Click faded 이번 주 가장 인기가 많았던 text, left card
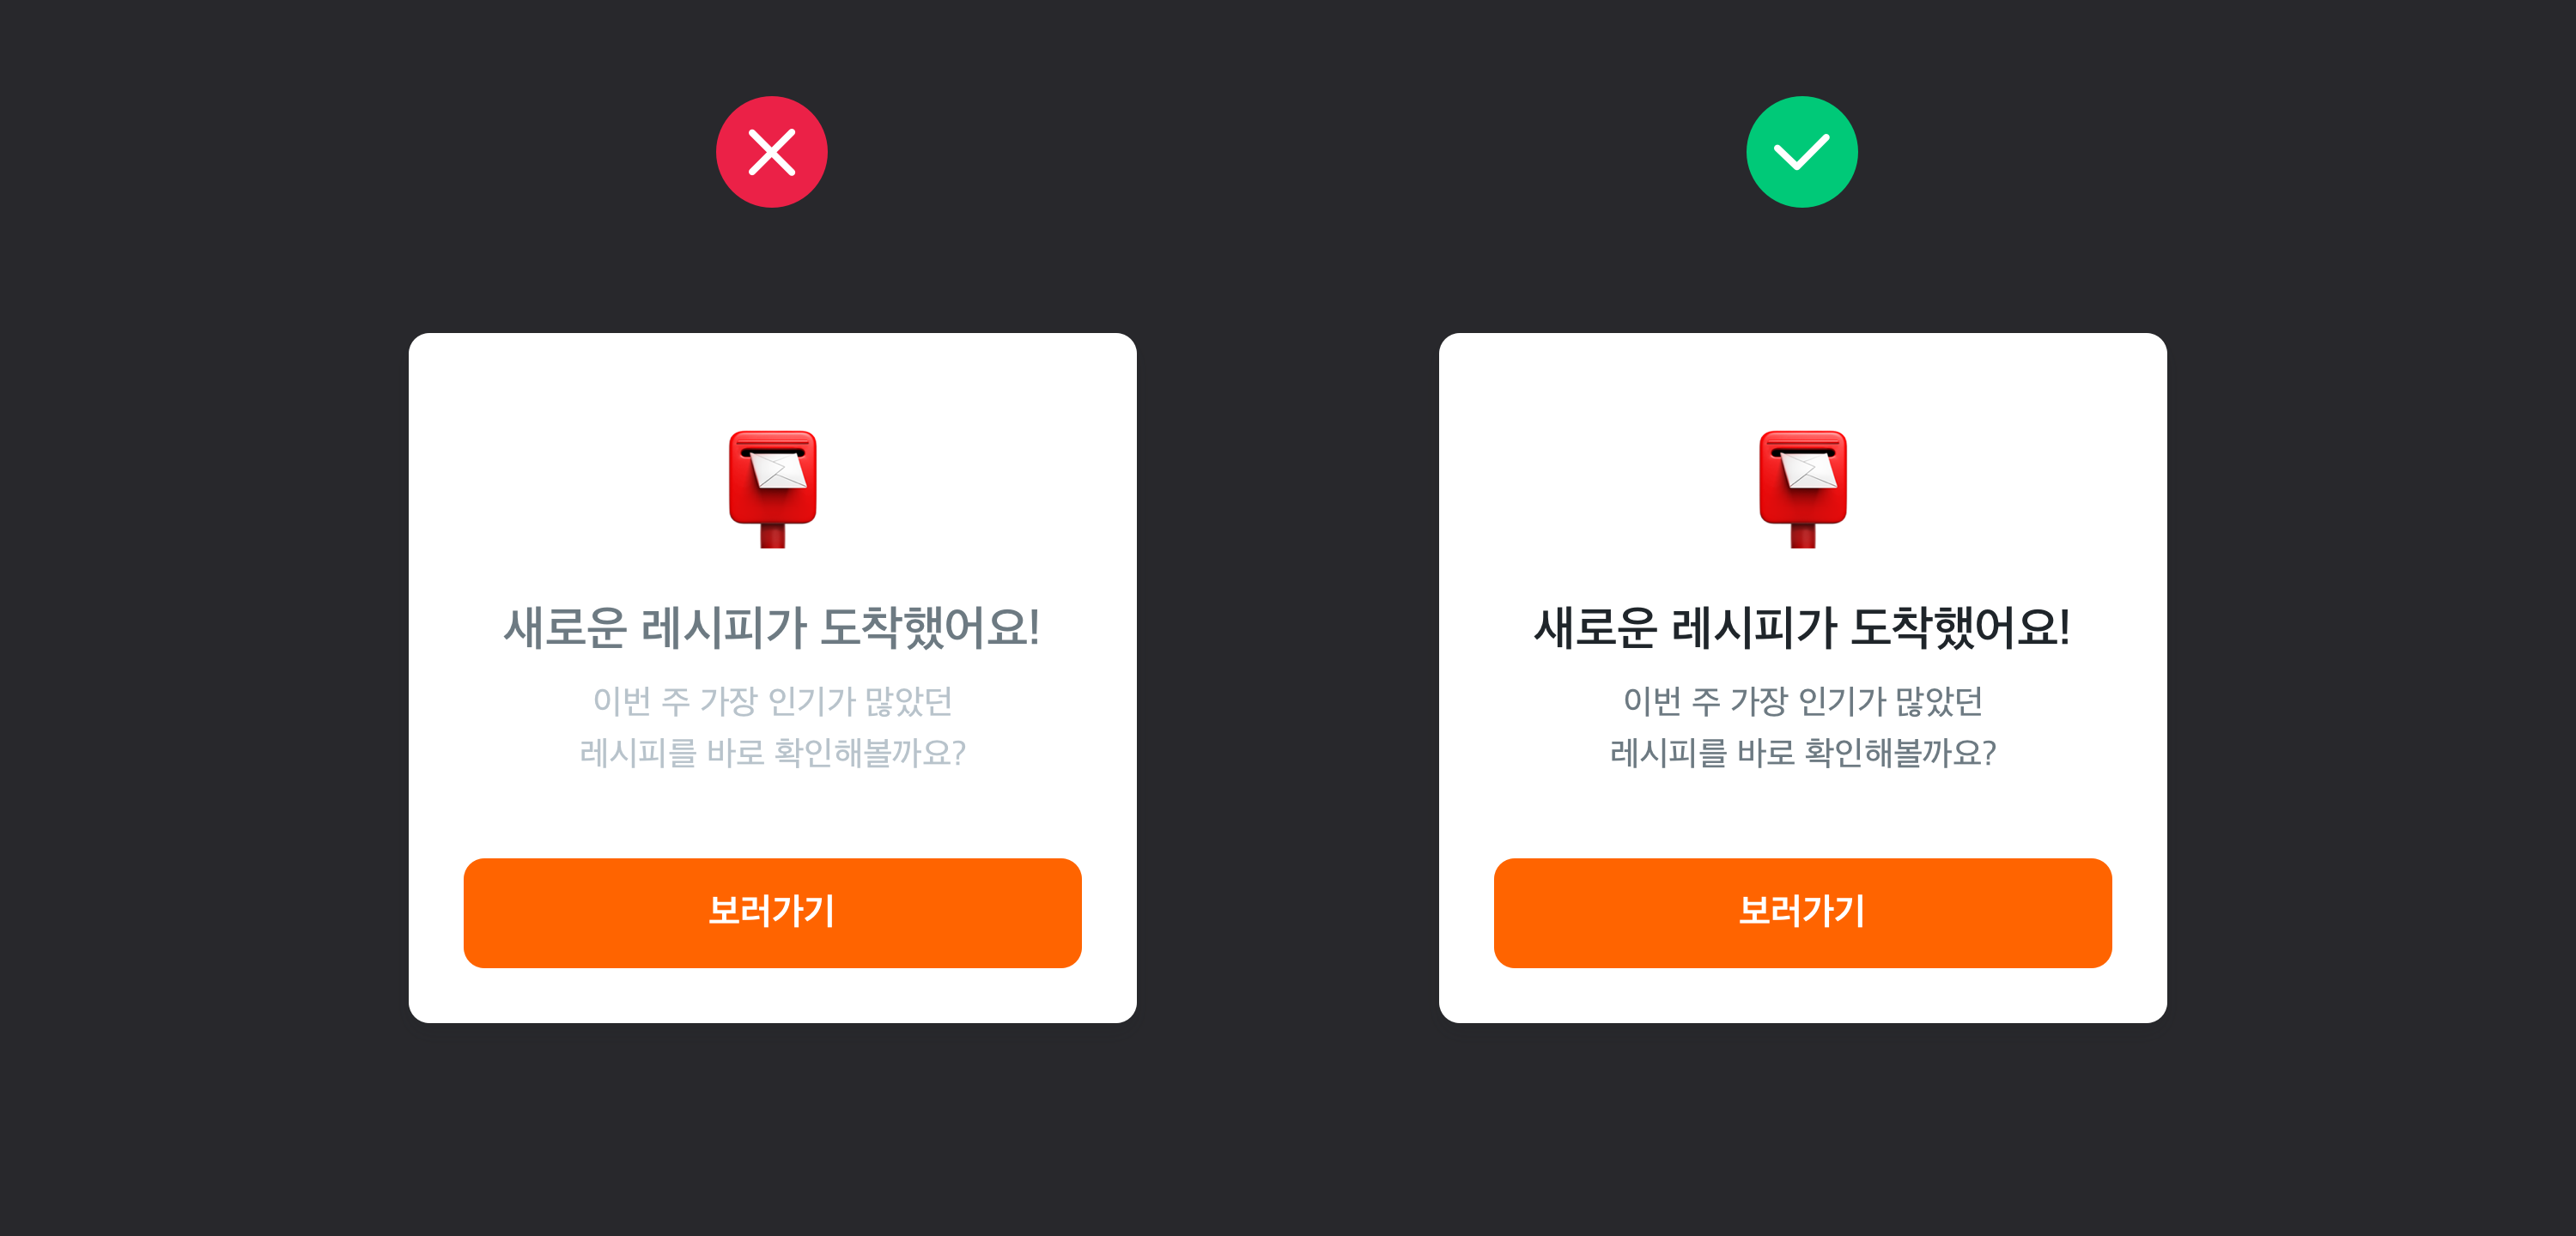The height and width of the screenshot is (1236, 2576). [x=771, y=701]
